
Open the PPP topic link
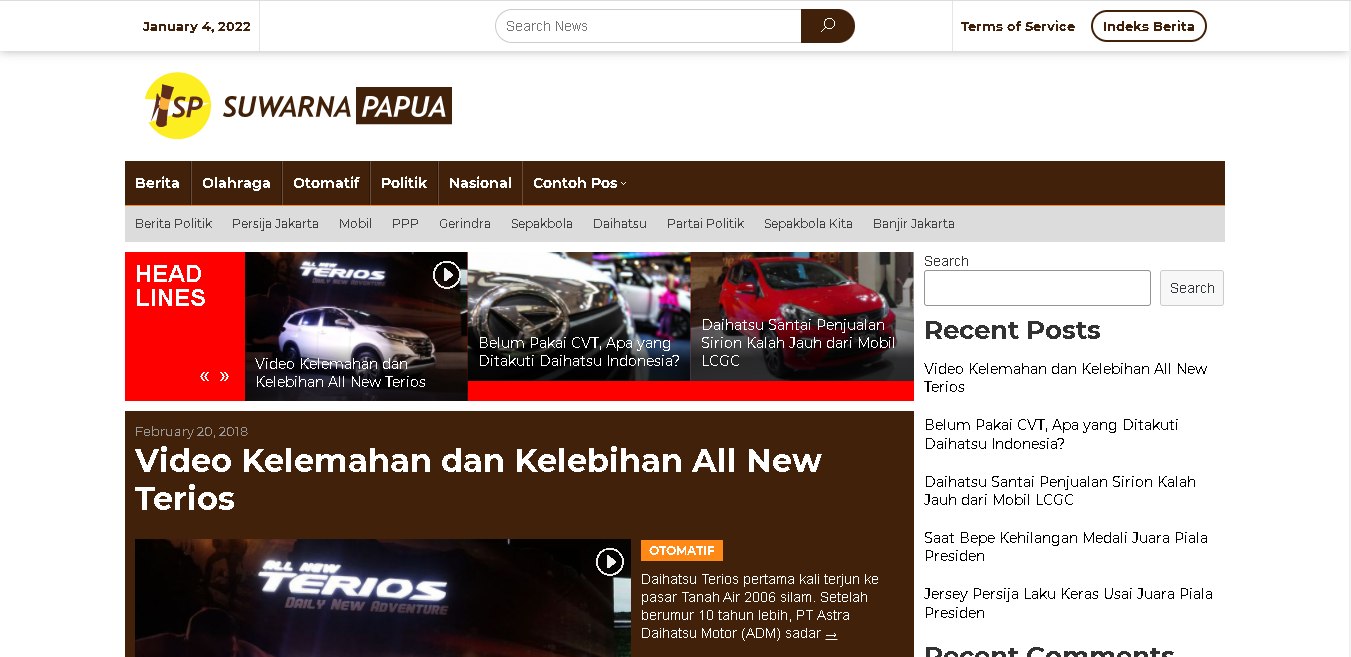click(x=405, y=224)
